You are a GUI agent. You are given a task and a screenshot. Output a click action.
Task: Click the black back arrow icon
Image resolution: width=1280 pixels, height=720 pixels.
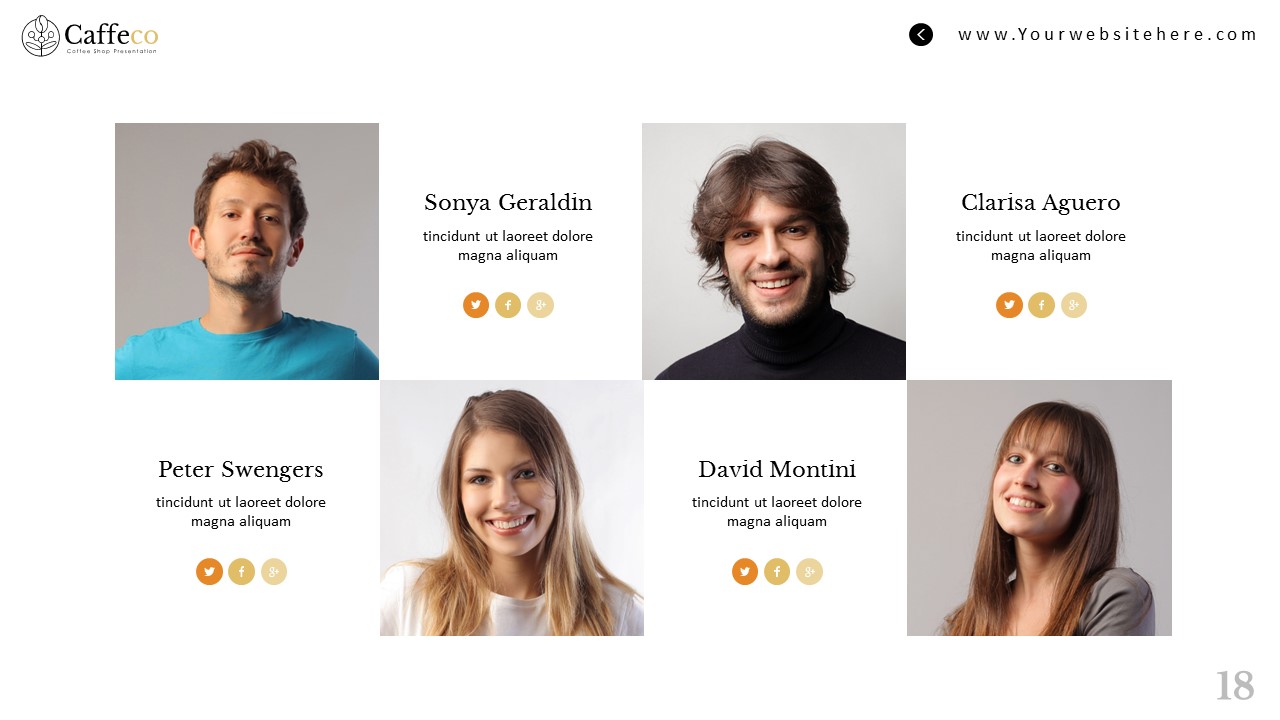(x=921, y=35)
